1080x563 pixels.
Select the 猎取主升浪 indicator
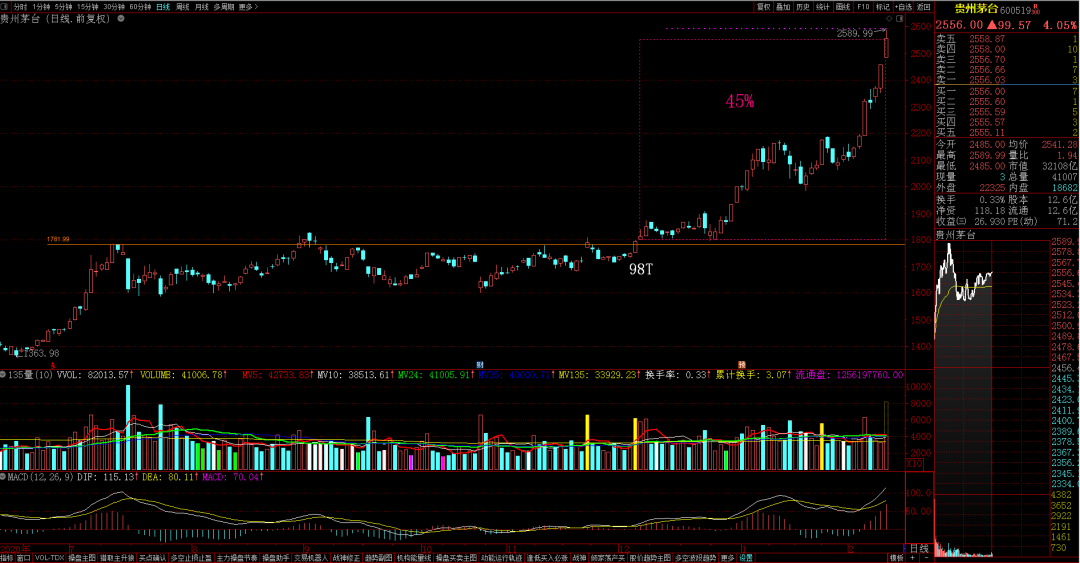pyautogui.click(x=117, y=557)
